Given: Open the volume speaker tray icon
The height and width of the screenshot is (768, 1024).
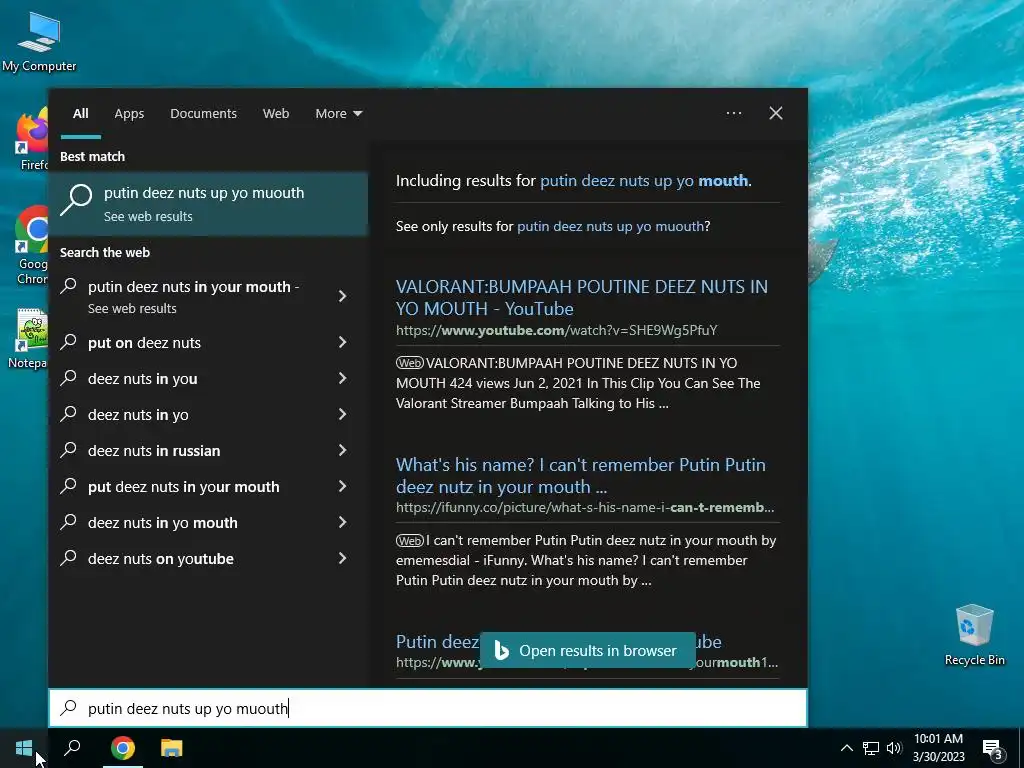Looking at the screenshot, I should [x=894, y=748].
